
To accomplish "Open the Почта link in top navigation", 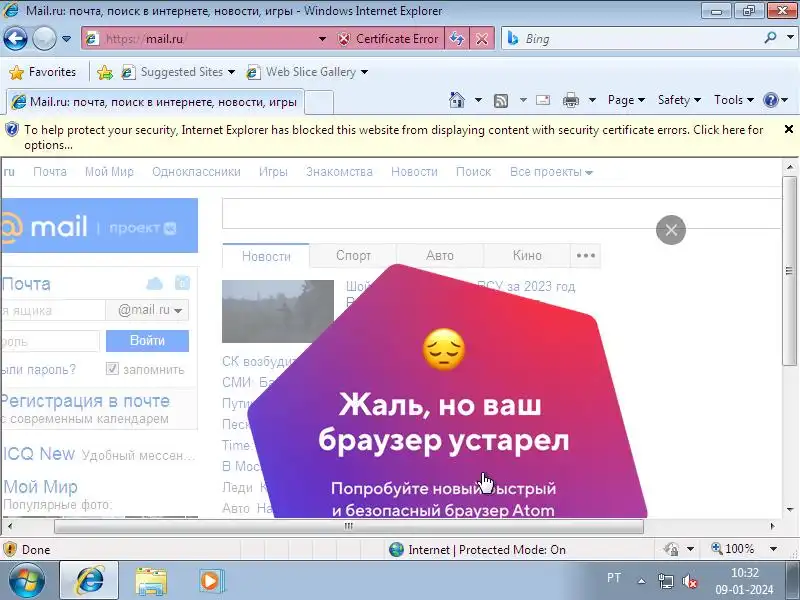I will pos(50,171).
